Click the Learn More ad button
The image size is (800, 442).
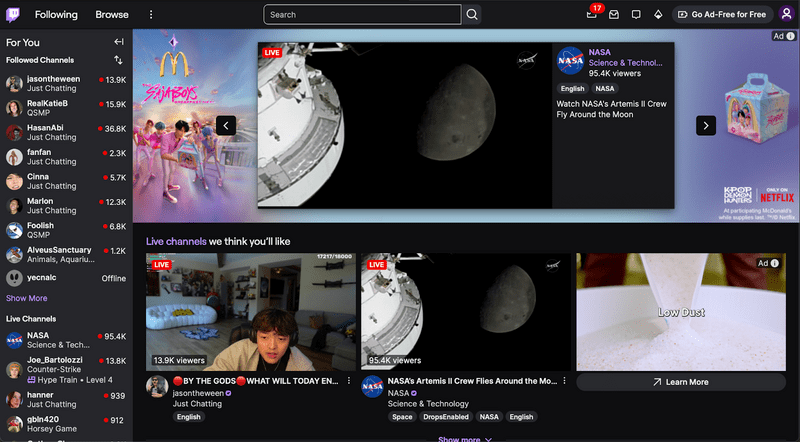(681, 382)
